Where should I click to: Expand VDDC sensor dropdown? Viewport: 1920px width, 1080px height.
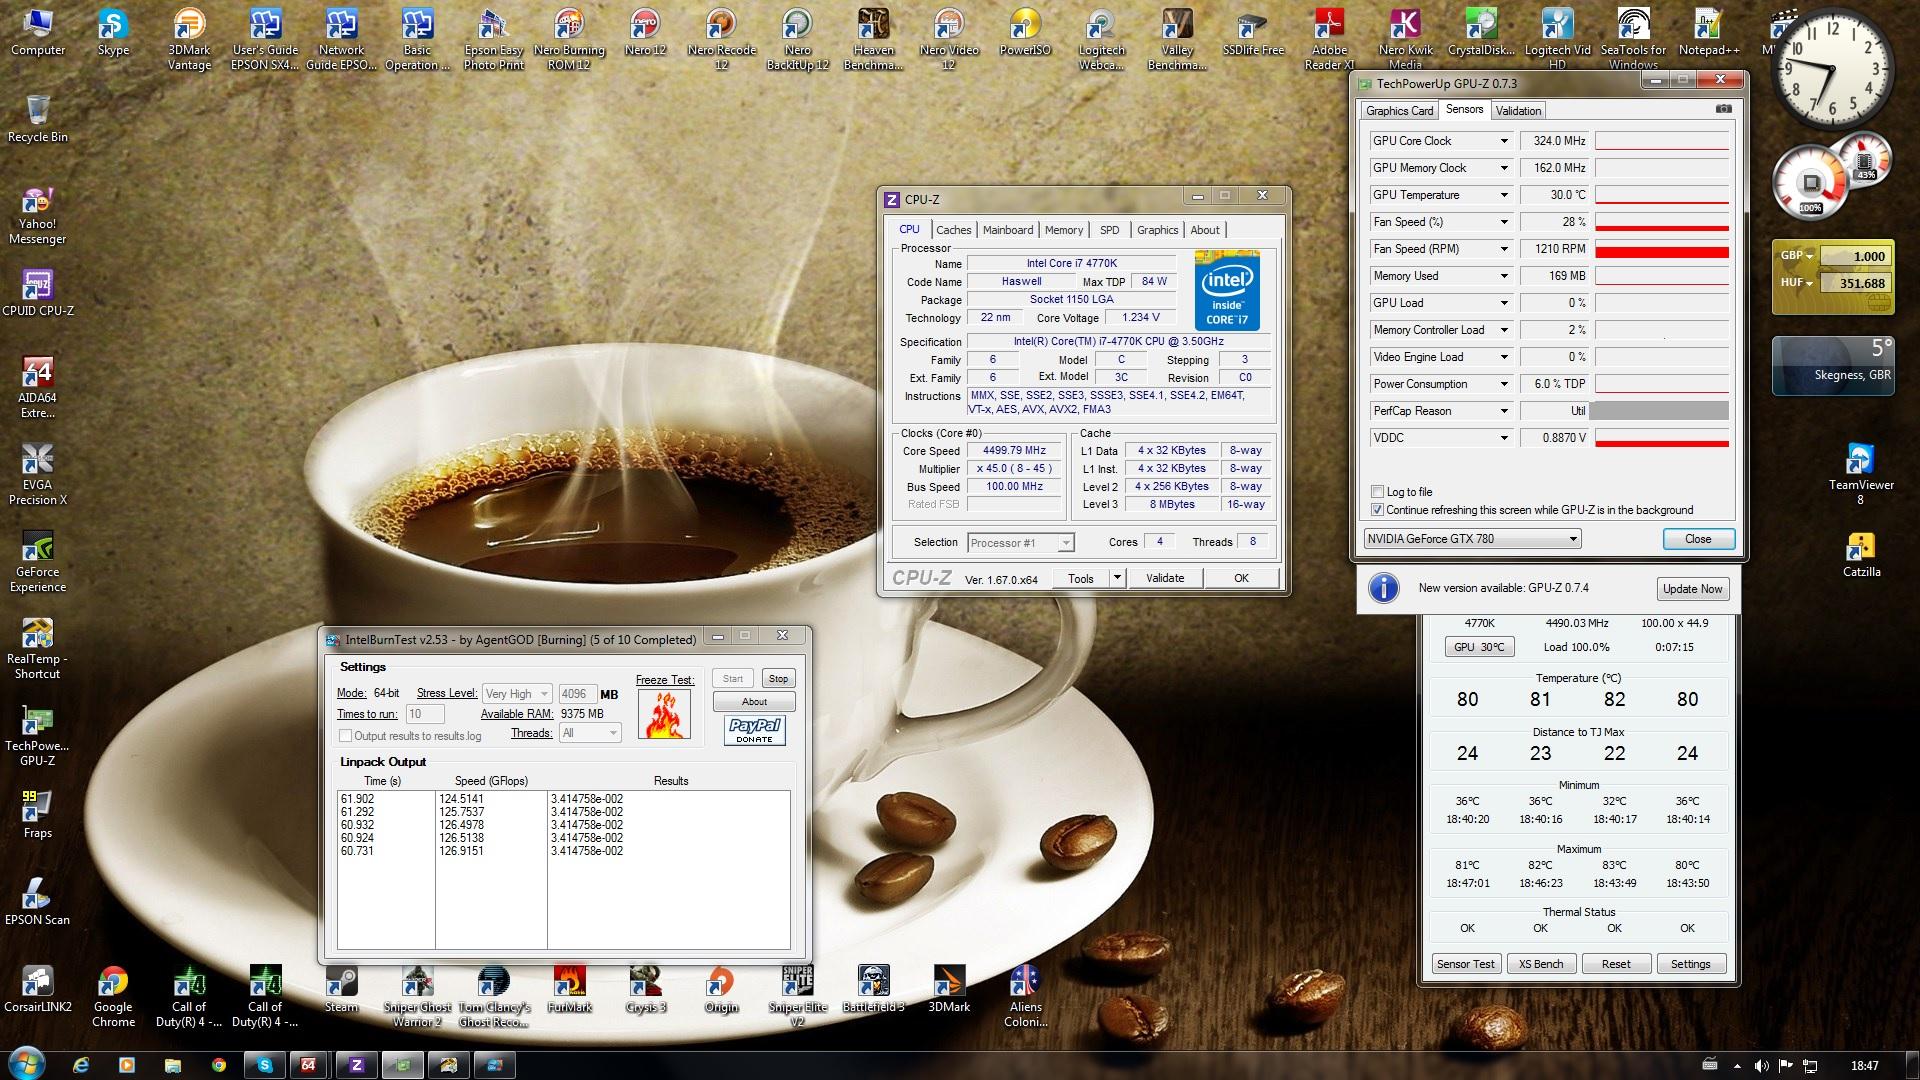[1503, 438]
